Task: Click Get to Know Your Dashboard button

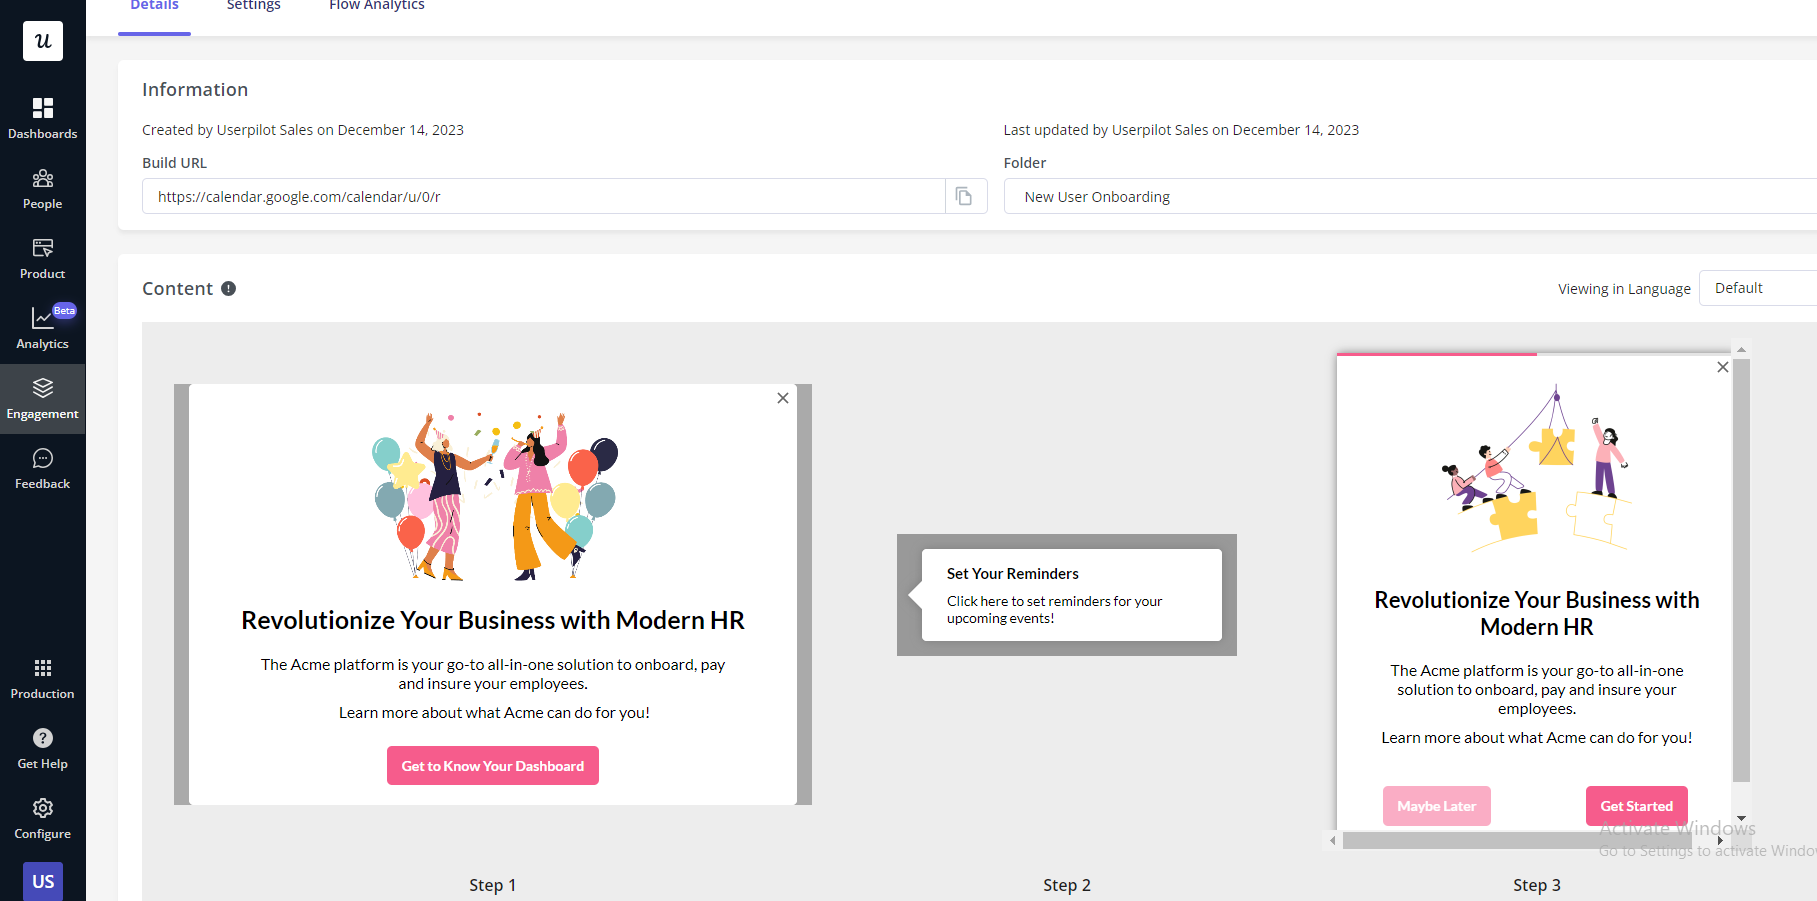Action: [493, 766]
